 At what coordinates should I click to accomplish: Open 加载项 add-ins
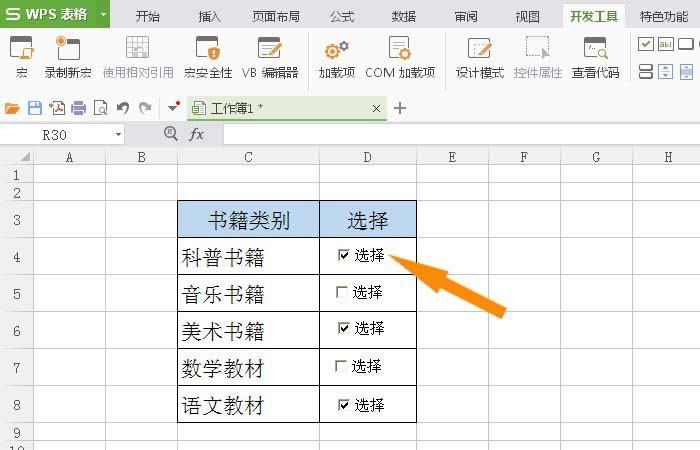(x=337, y=57)
